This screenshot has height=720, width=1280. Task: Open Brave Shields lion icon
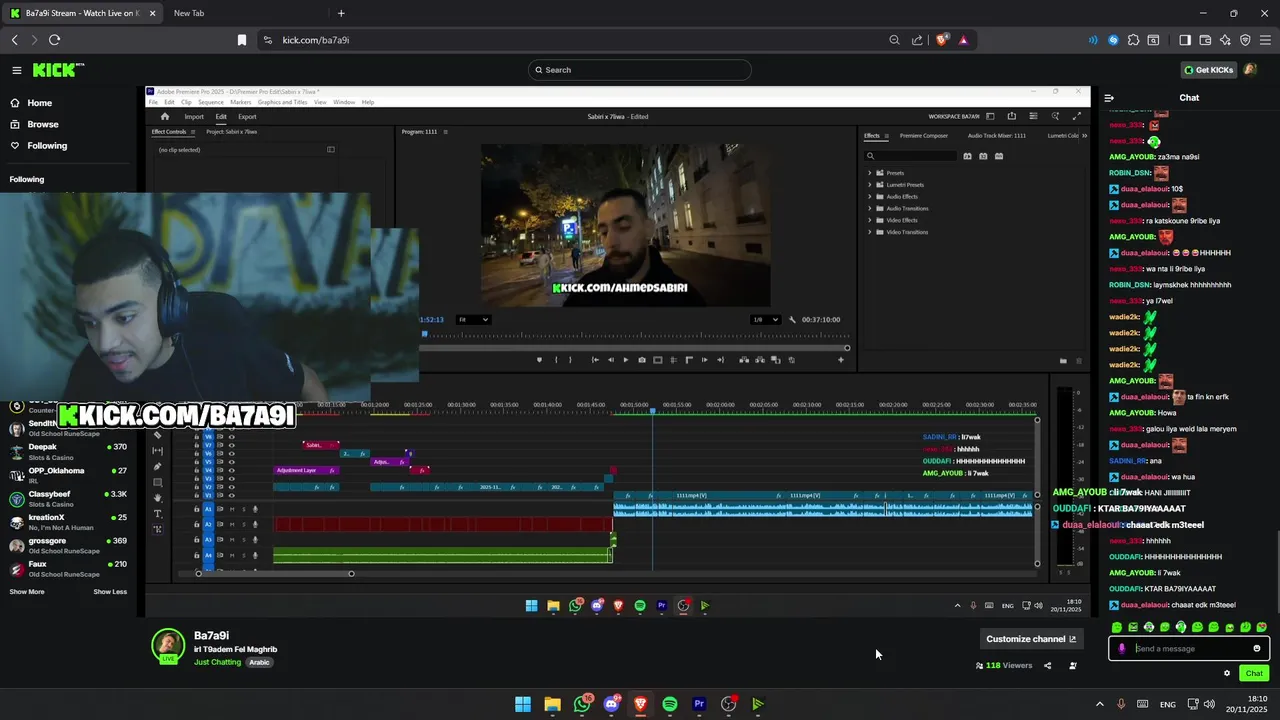pyautogui.click(x=942, y=40)
